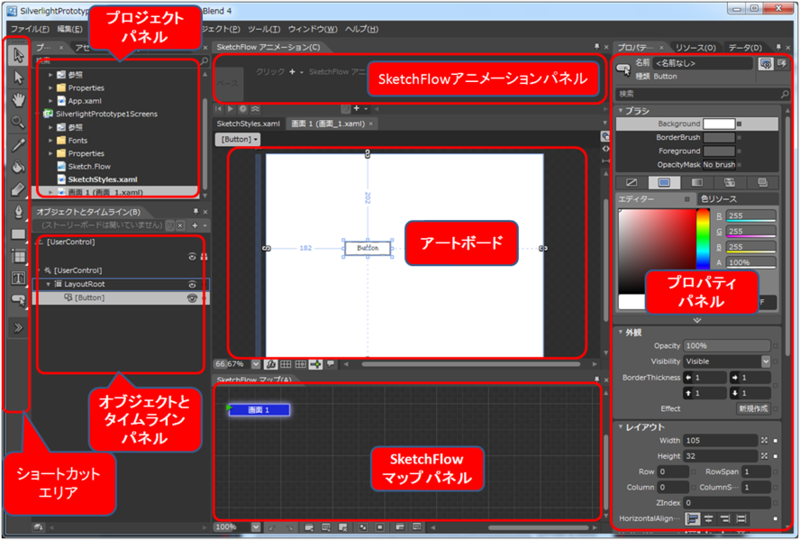Click the BorderBrush color swatch

719,137
